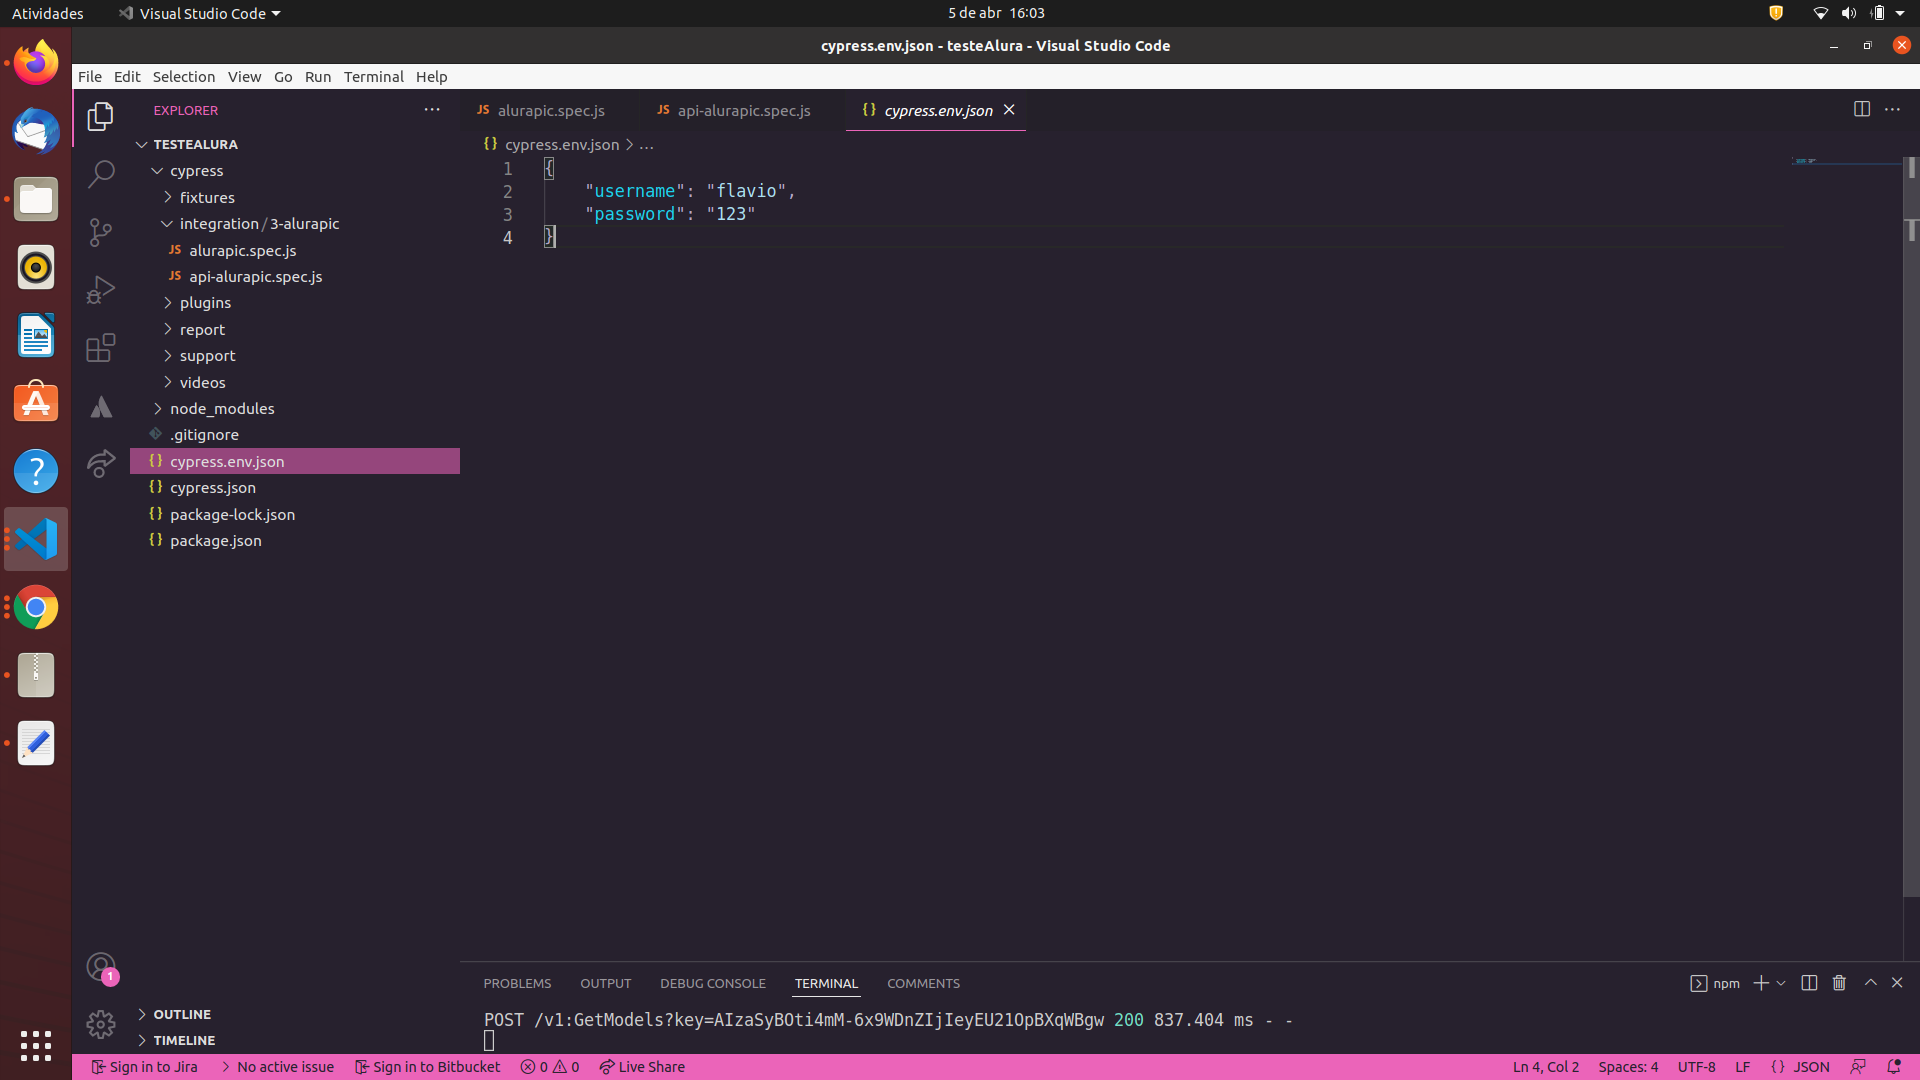Screen dimensions: 1920x1080
Task: Open Source Control view
Action: [100, 232]
